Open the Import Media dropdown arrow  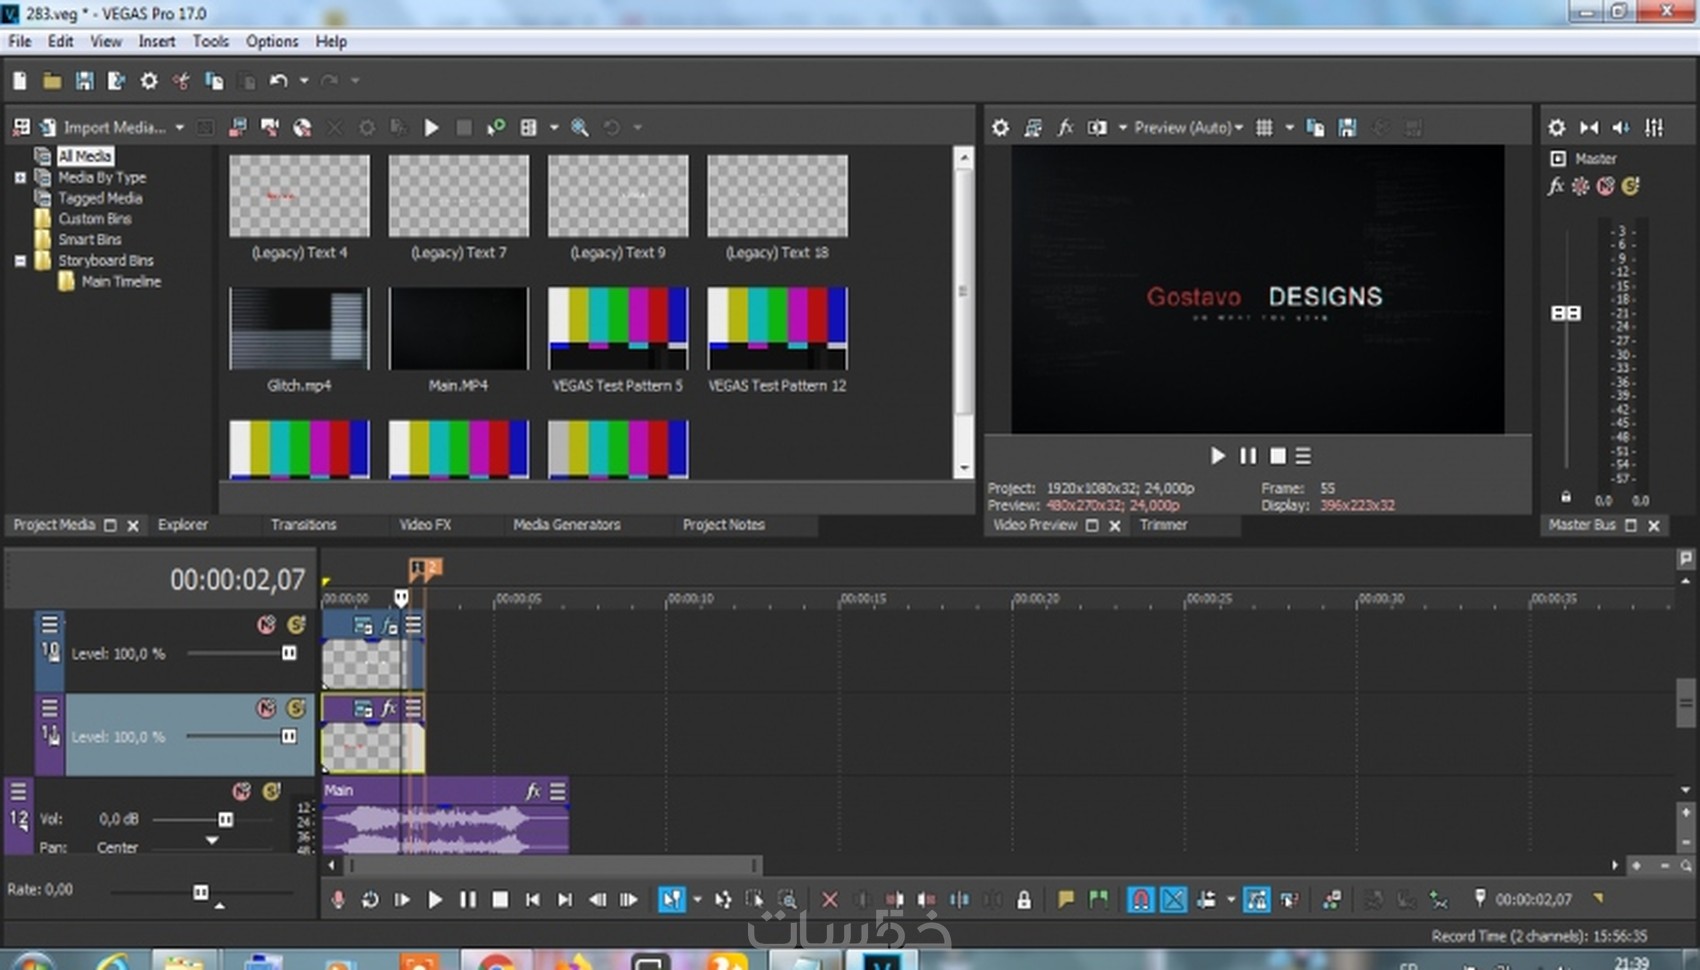click(180, 128)
